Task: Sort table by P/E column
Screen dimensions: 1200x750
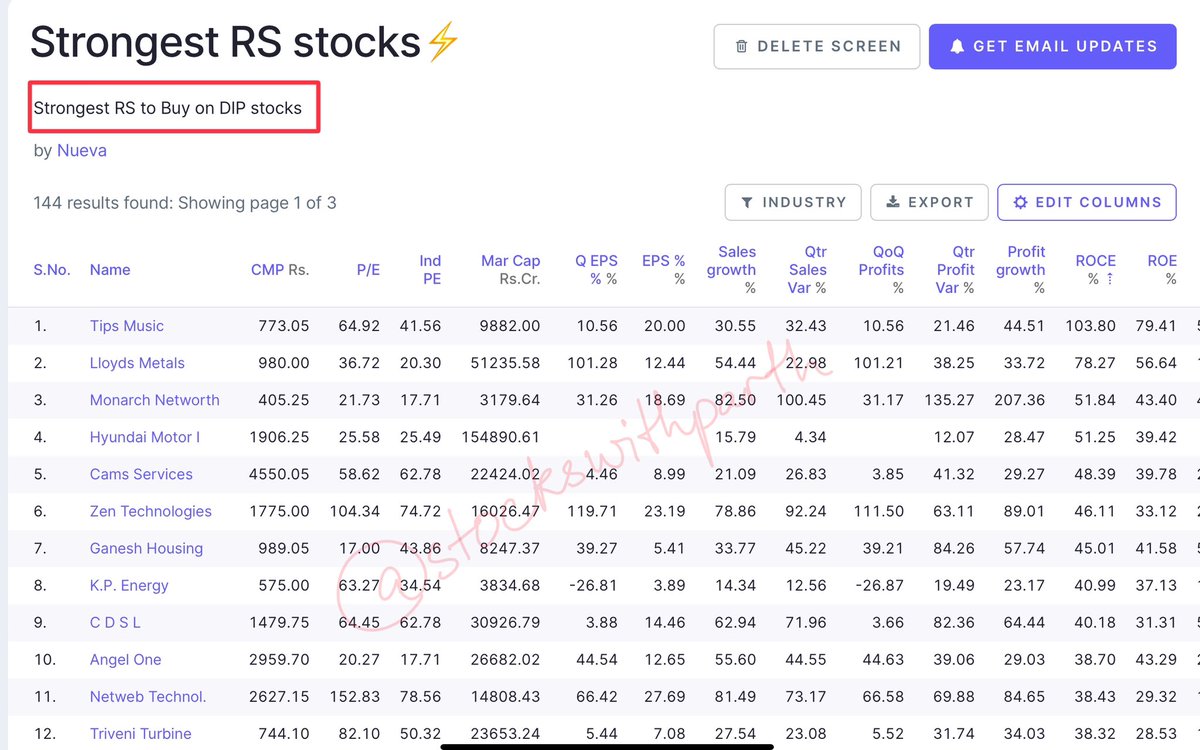Action: click(x=368, y=270)
